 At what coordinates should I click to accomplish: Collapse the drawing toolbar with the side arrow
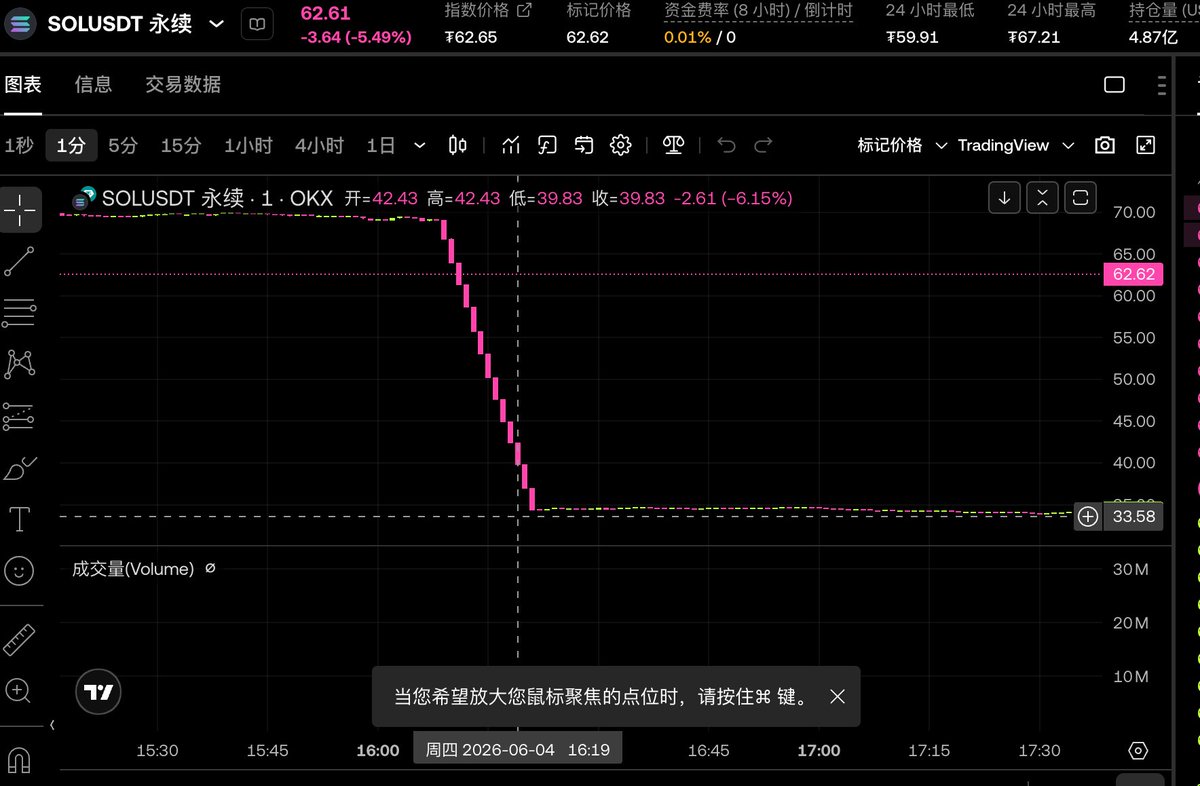click(52, 724)
